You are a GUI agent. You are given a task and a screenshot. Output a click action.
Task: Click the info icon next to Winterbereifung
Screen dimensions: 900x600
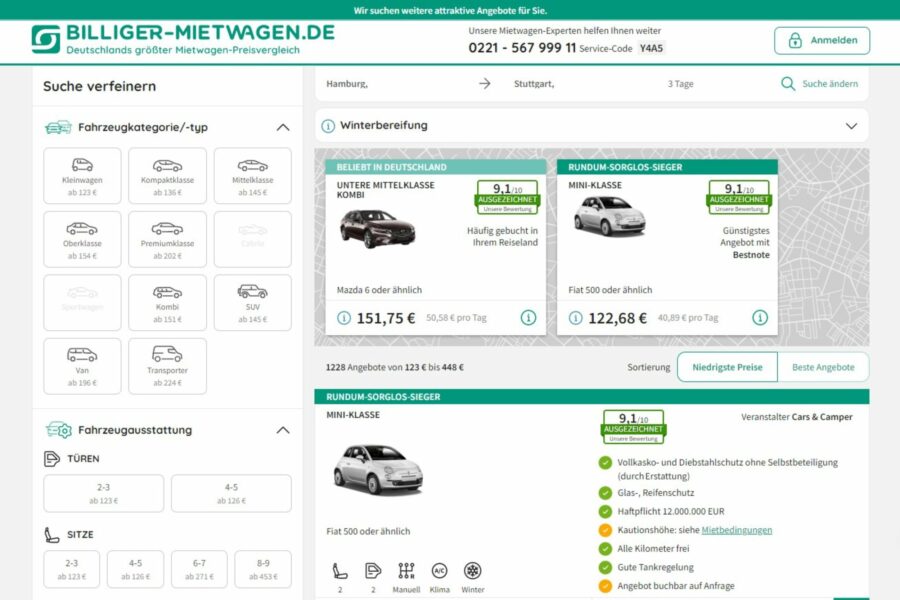(x=327, y=125)
